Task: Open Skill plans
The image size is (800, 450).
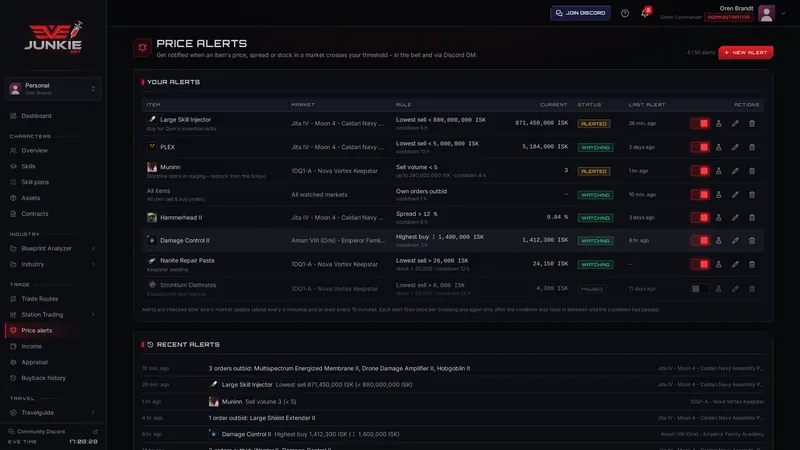Action: [53, 182]
